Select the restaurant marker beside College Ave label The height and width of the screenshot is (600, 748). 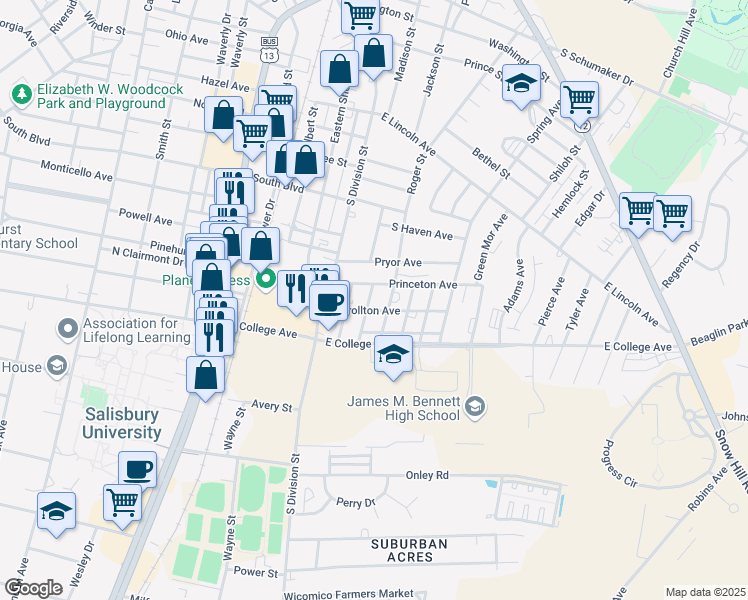[215, 337]
